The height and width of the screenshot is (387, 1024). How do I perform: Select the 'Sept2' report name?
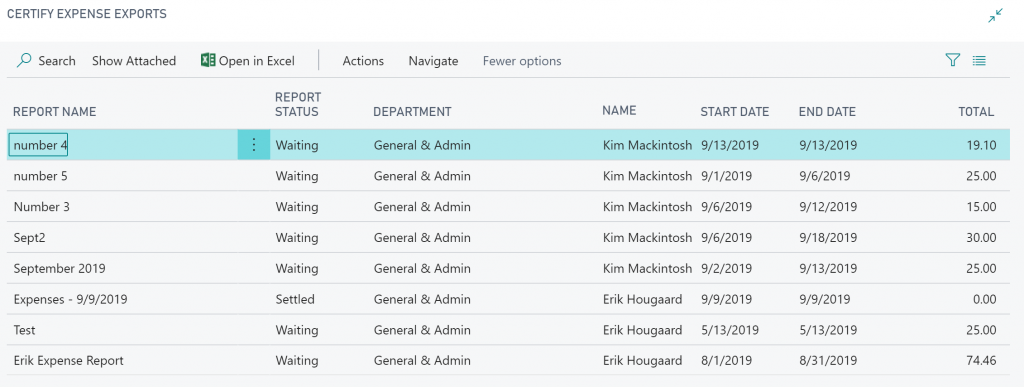click(x=29, y=238)
